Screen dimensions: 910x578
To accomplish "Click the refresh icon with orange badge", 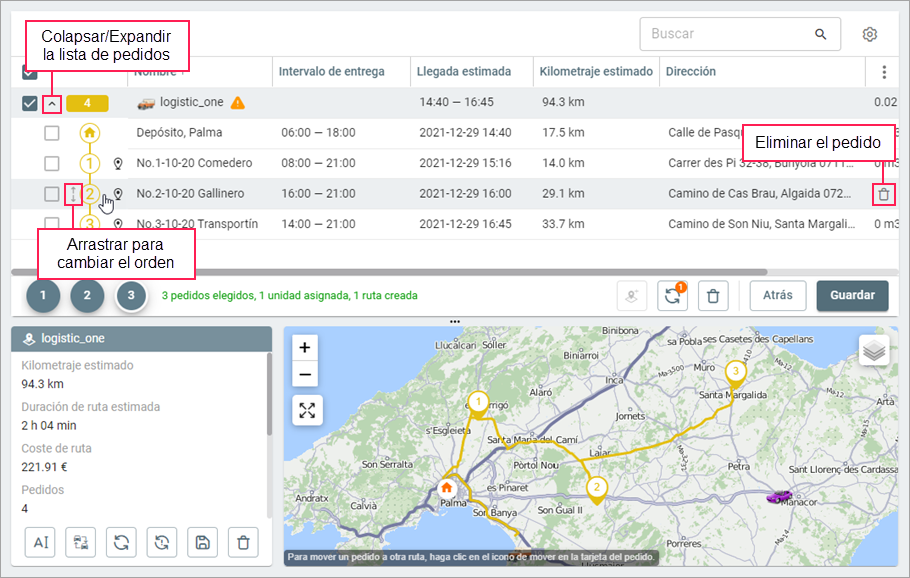I will tap(673, 295).
